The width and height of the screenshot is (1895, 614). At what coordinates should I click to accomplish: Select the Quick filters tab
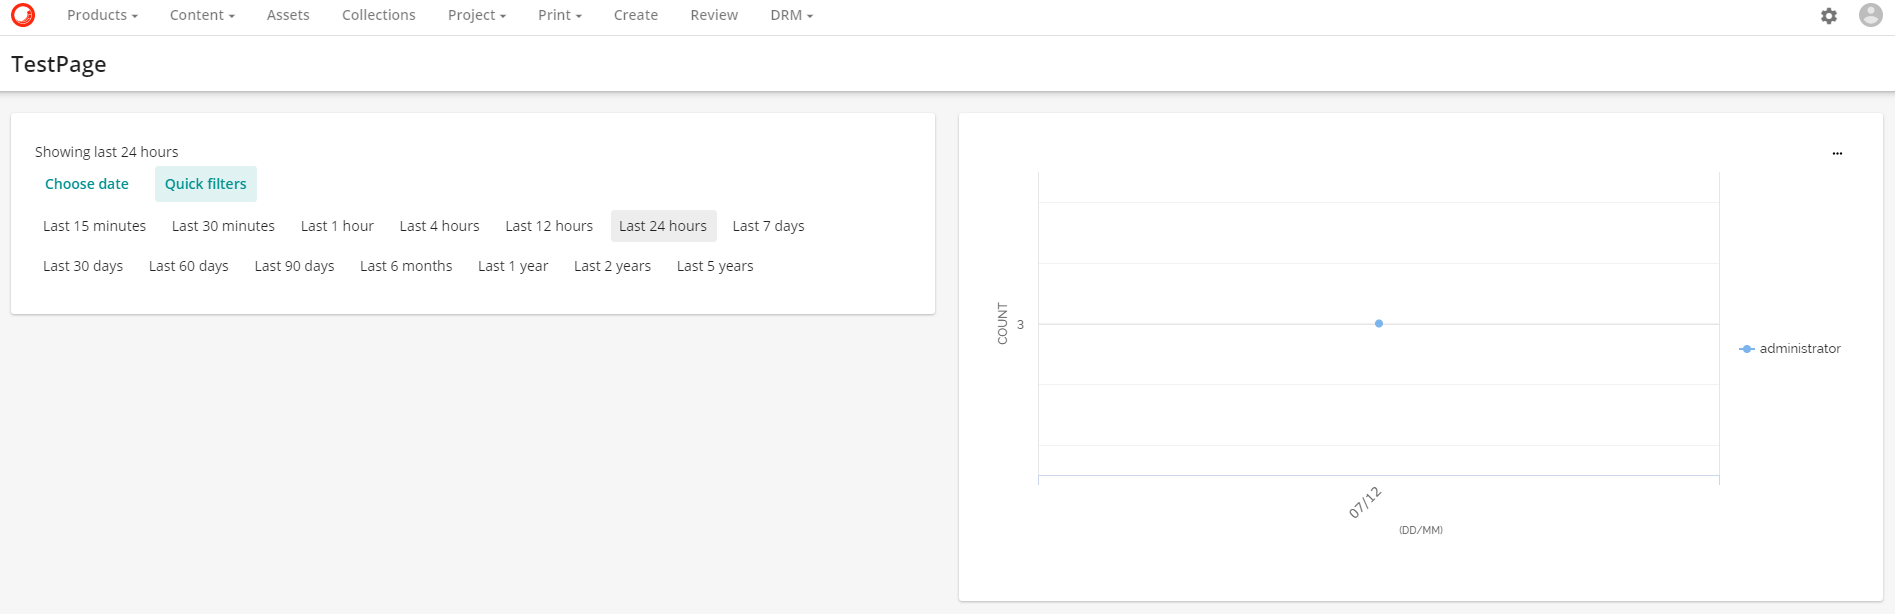[x=206, y=184]
